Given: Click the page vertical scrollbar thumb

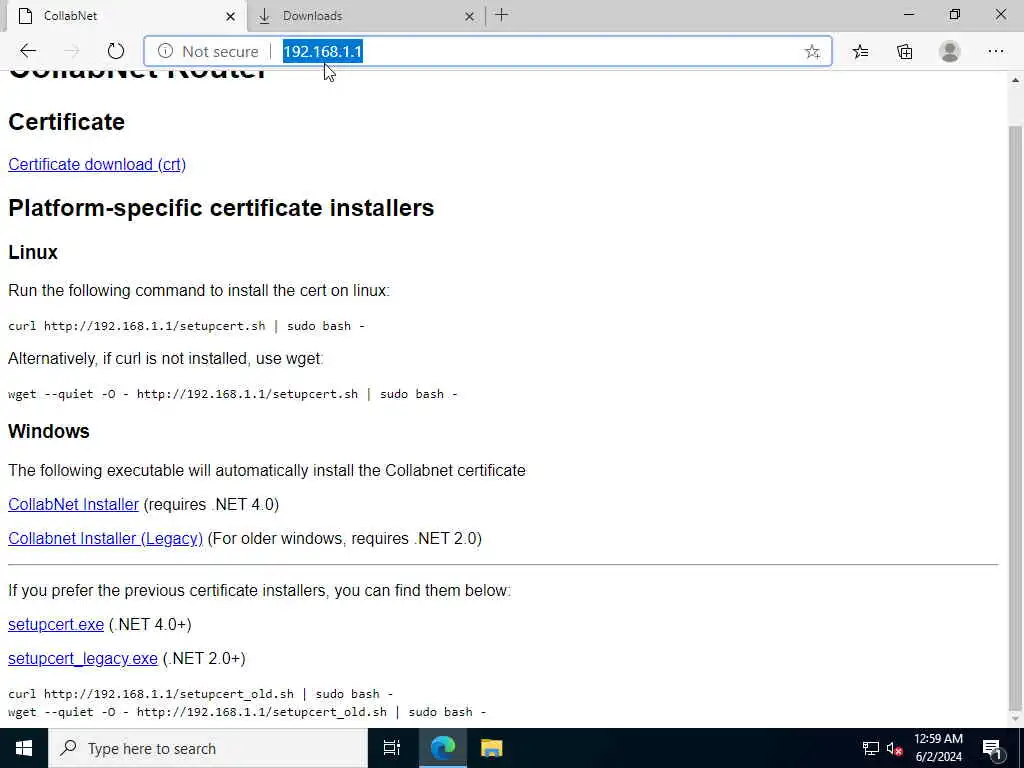Looking at the screenshot, I should point(1016,418).
